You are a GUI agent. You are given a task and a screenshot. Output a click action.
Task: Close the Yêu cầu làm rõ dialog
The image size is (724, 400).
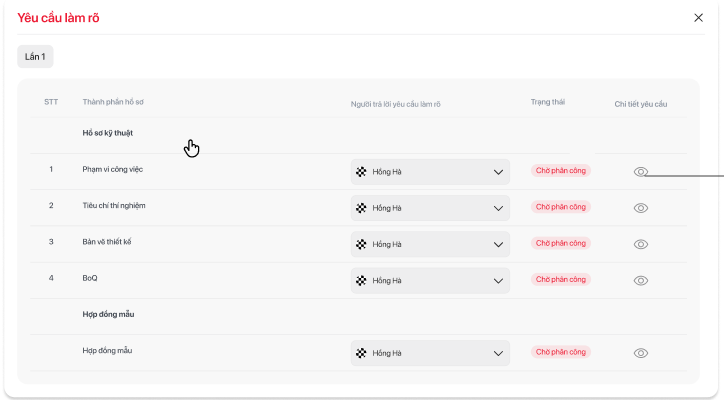click(x=698, y=17)
